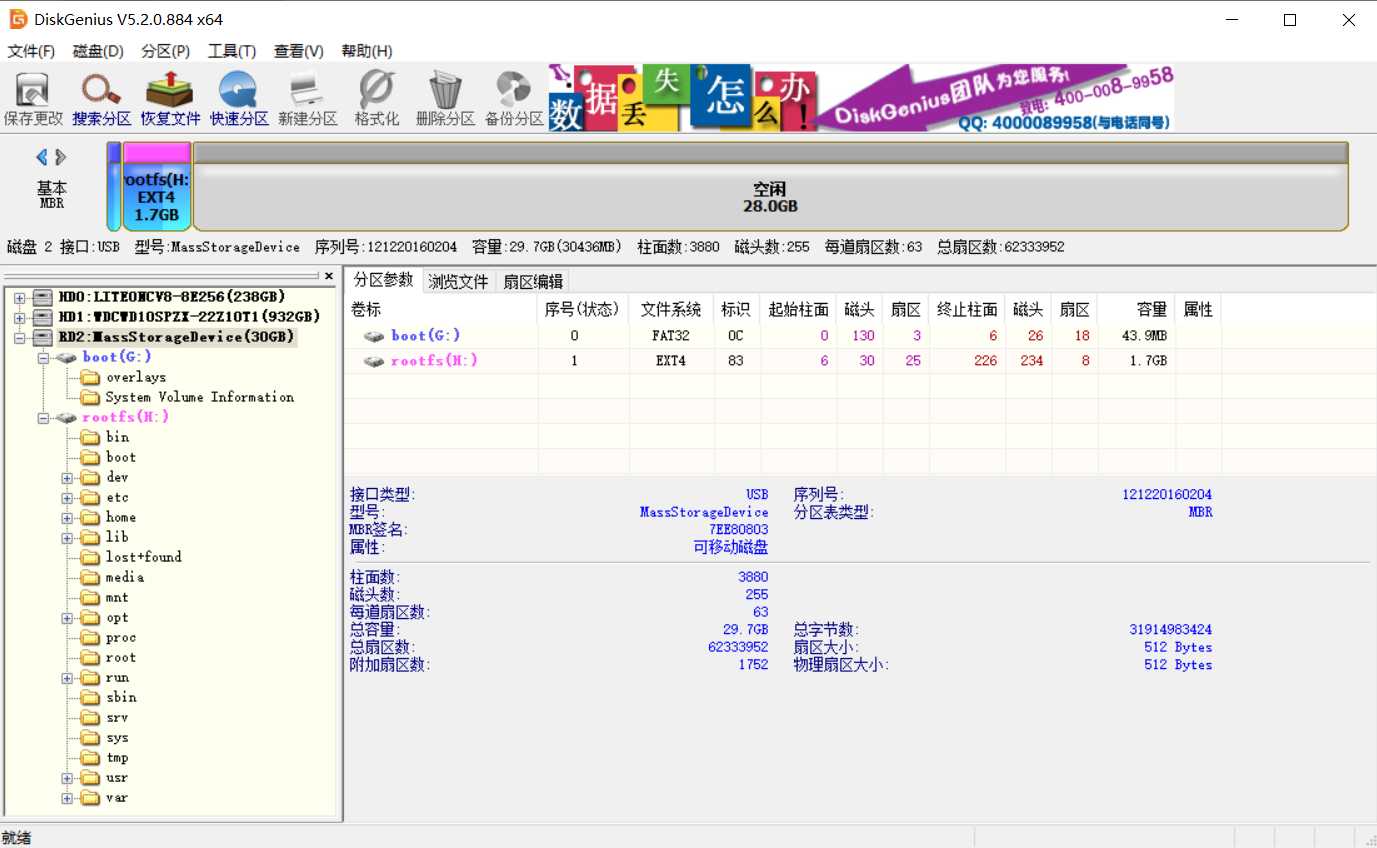Expand the HD0:LITEONCV8-8E256 disk node

20,297
